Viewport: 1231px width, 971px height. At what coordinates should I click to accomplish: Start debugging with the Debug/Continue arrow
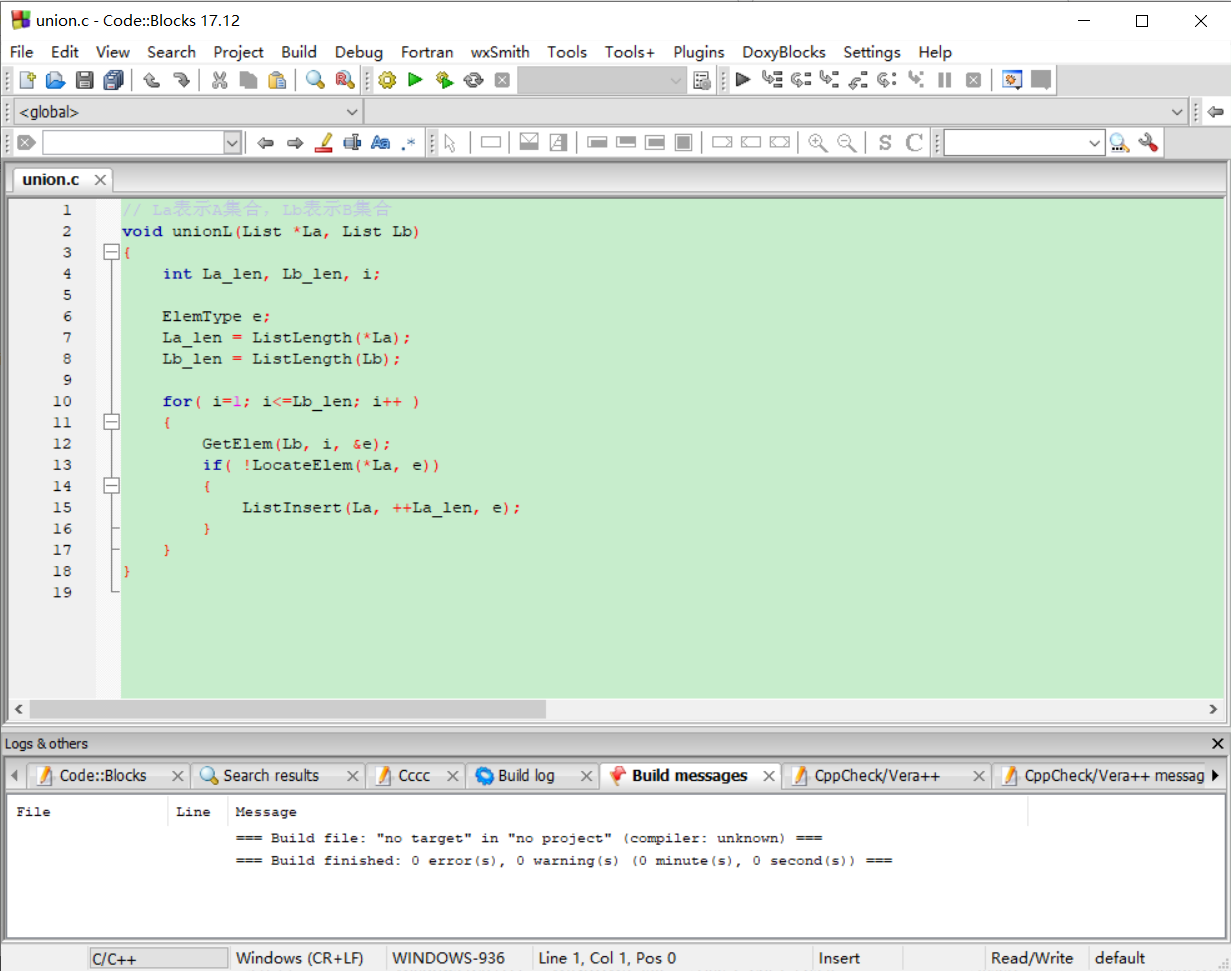(x=742, y=80)
